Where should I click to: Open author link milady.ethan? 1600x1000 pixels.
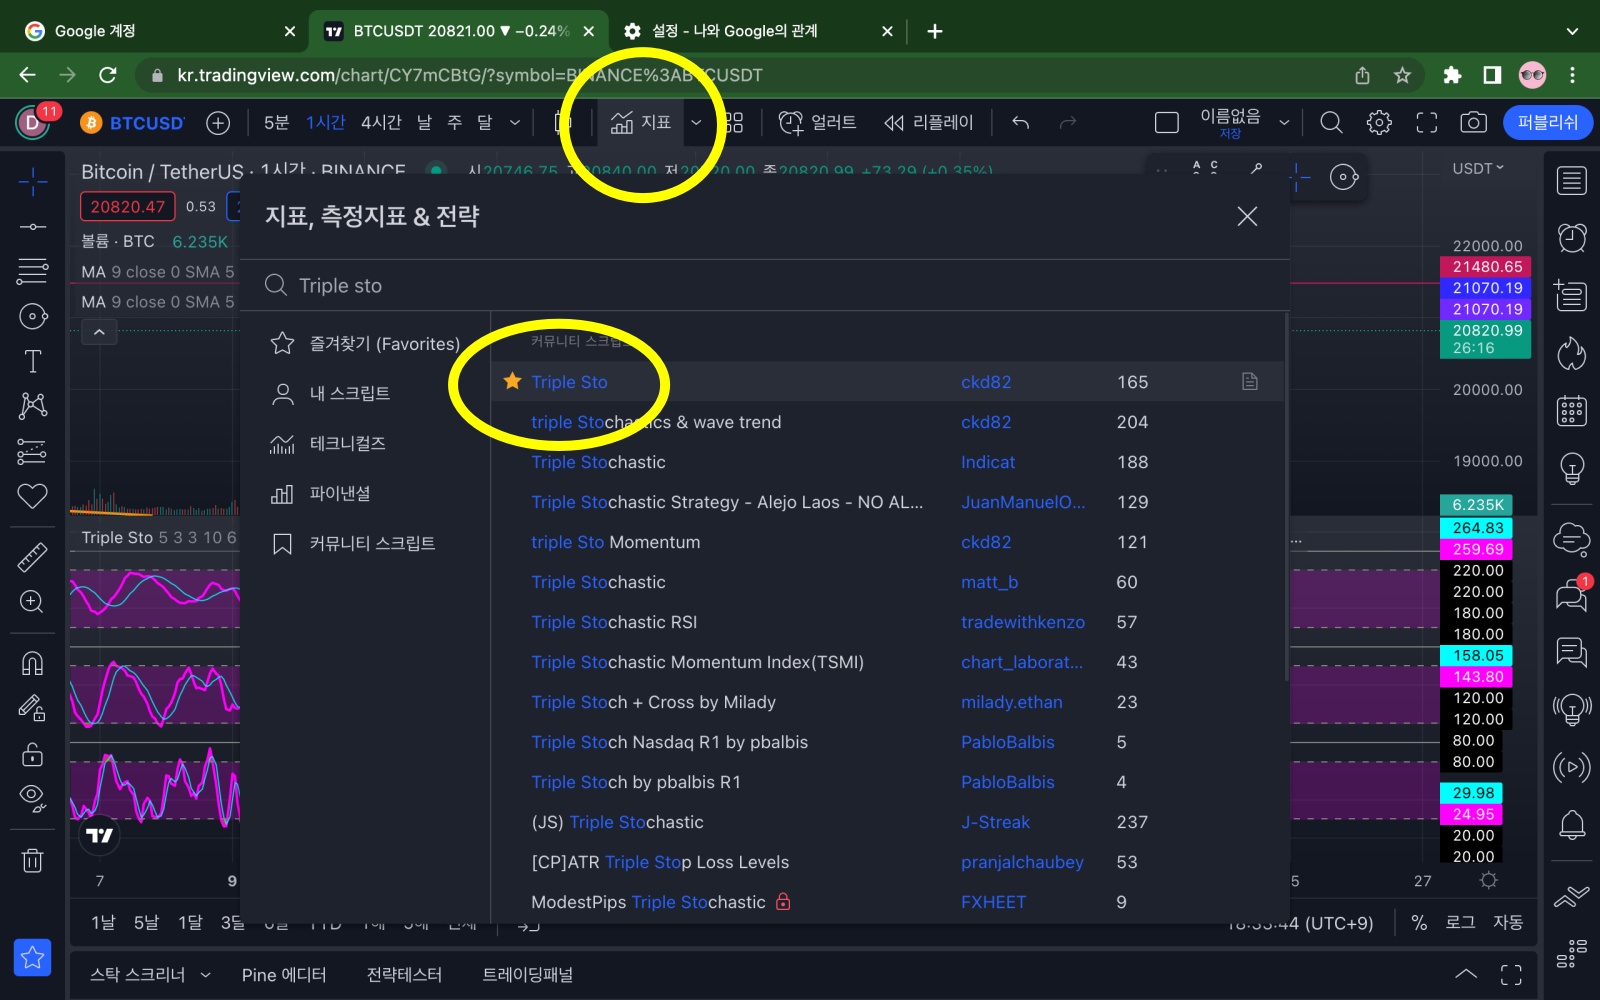[x=1011, y=702]
